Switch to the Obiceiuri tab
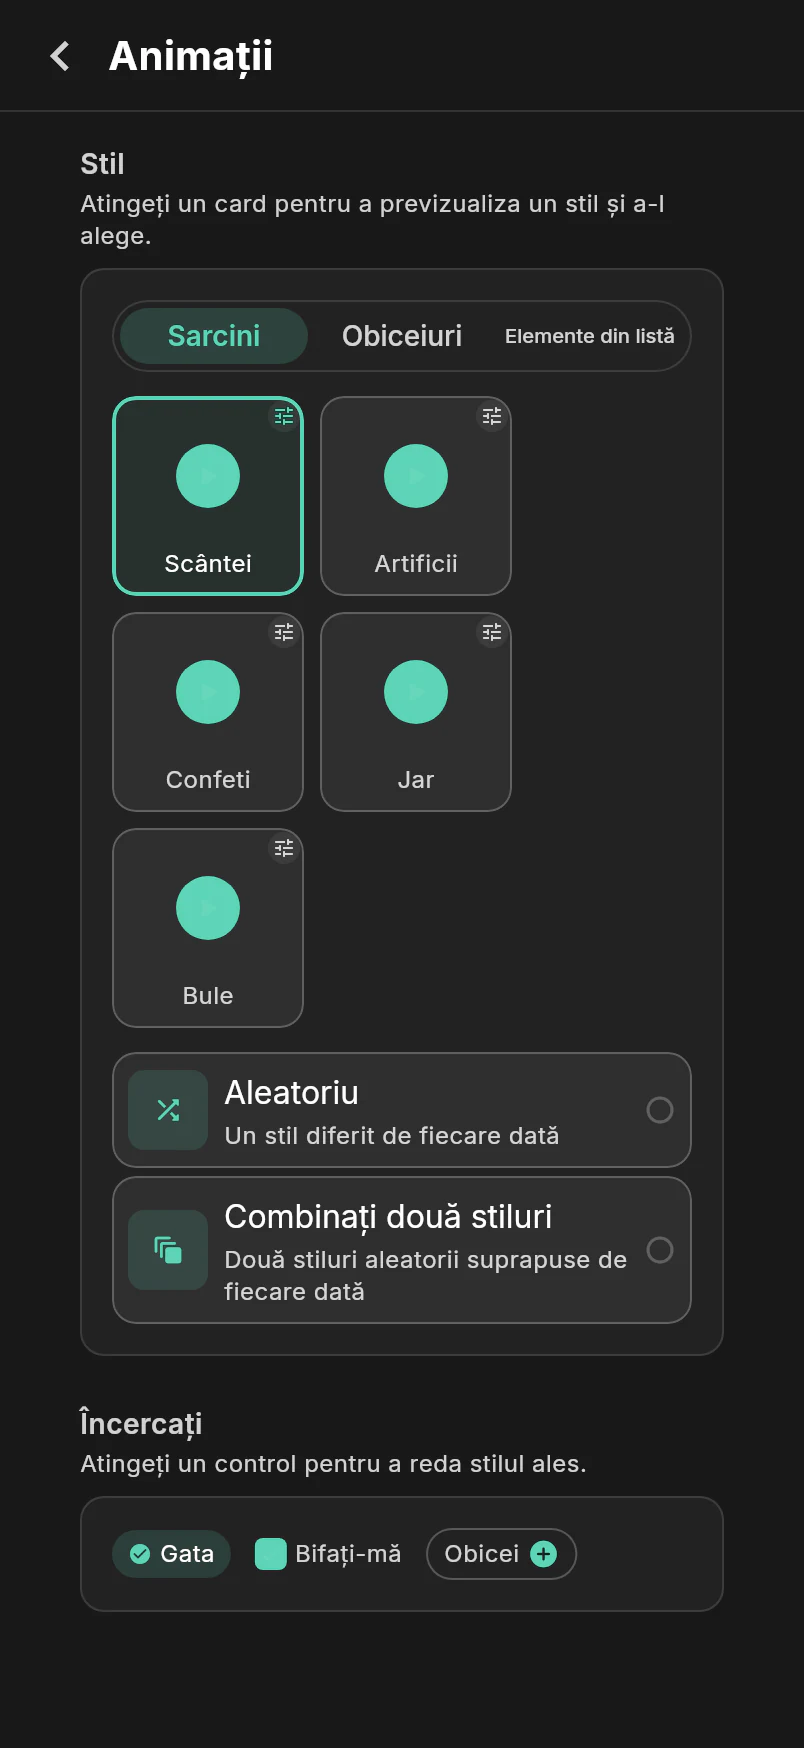Viewport: 804px width, 1748px height. (x=402, y=336)
